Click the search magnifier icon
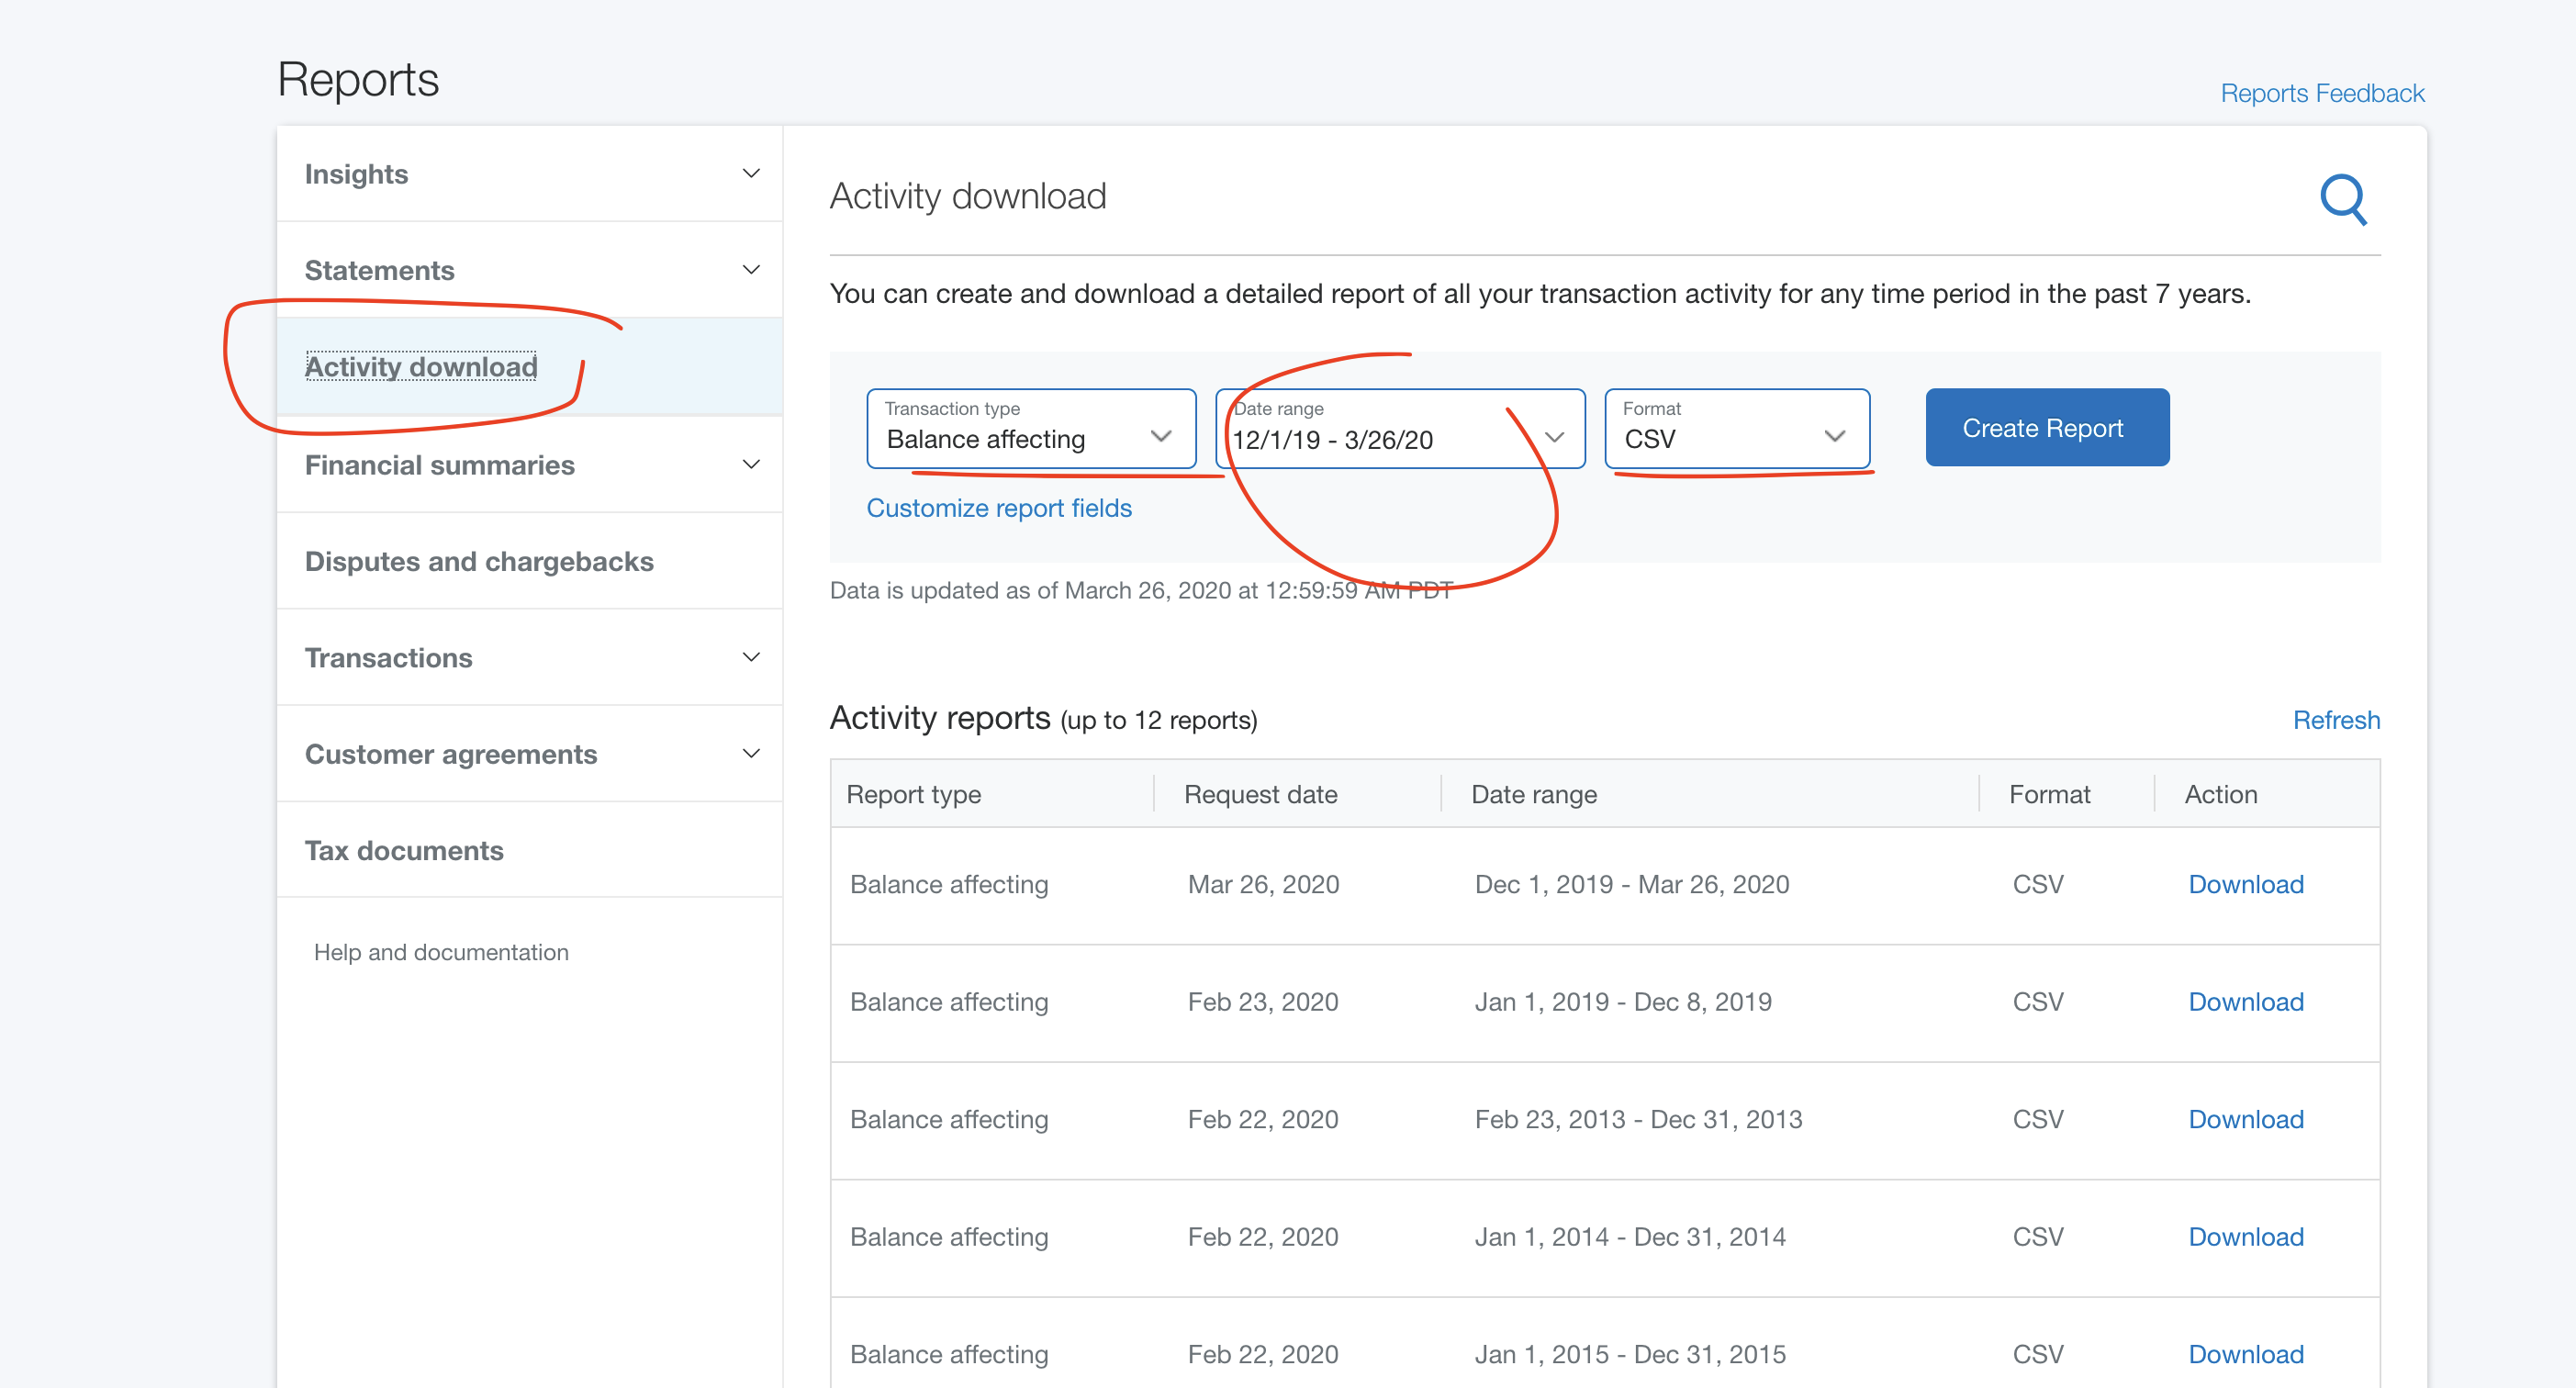Viewport: 2576px width, 1388px height. point(2342,199)
